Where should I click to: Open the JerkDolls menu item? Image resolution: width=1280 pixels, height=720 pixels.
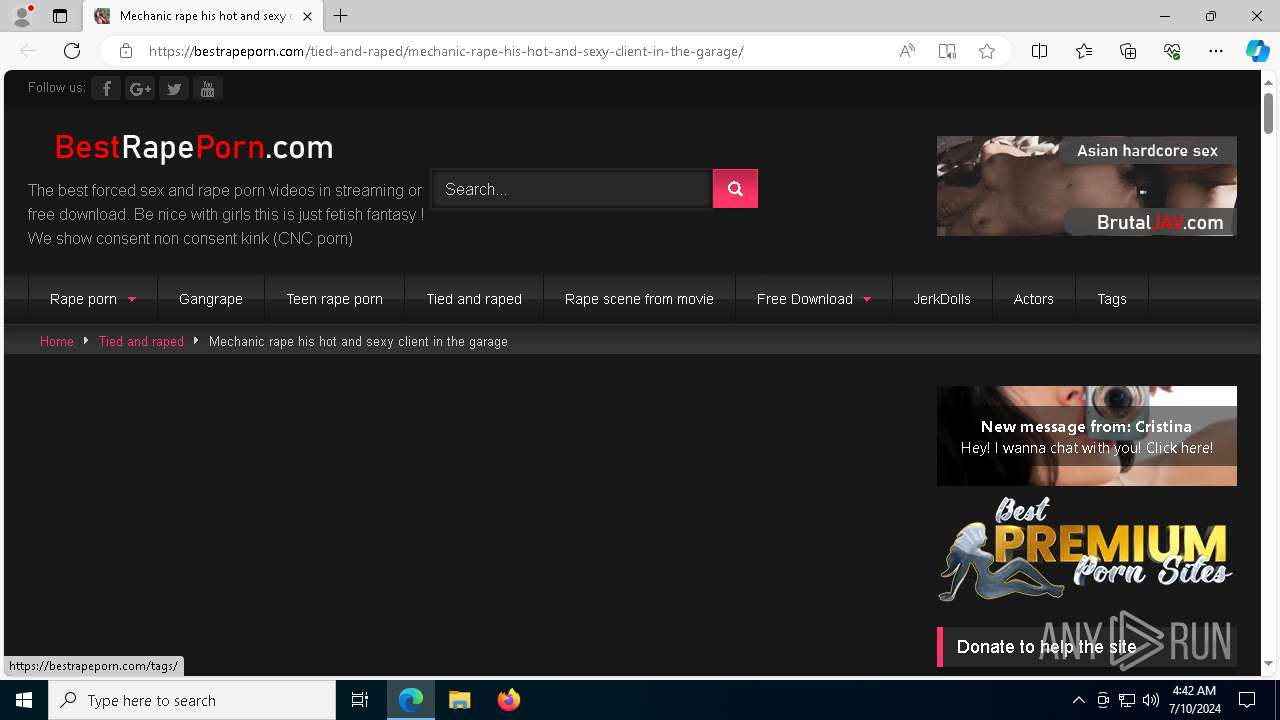pos(942,299)
